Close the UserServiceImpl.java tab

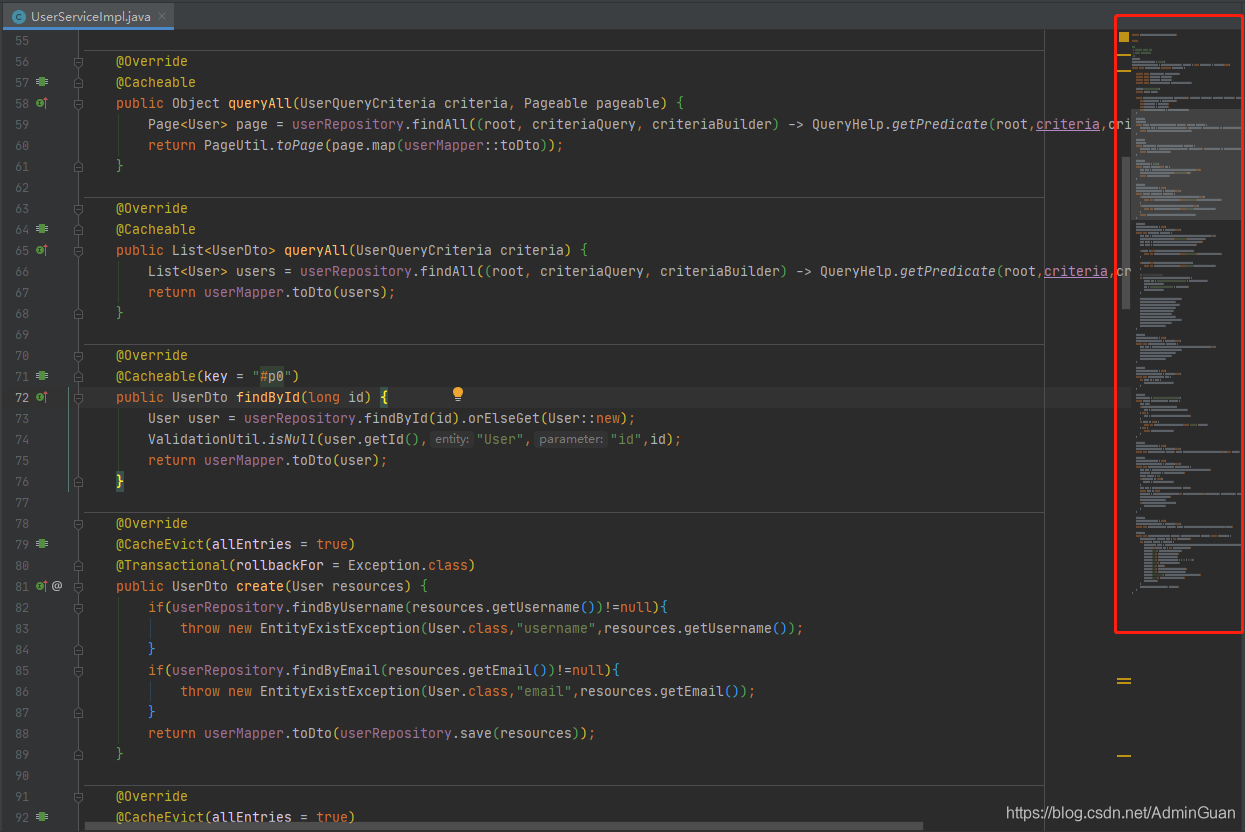pyautogui.click(x=162, y=17)
